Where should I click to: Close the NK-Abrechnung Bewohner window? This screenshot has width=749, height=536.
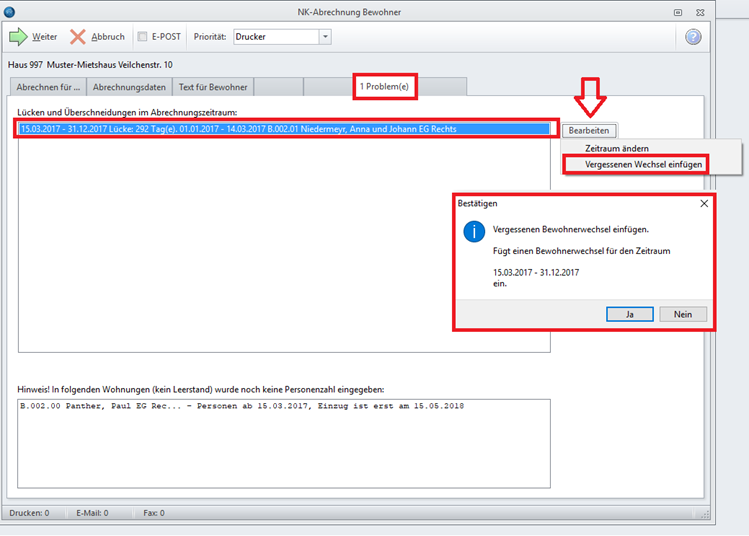[x=700, y=12]
